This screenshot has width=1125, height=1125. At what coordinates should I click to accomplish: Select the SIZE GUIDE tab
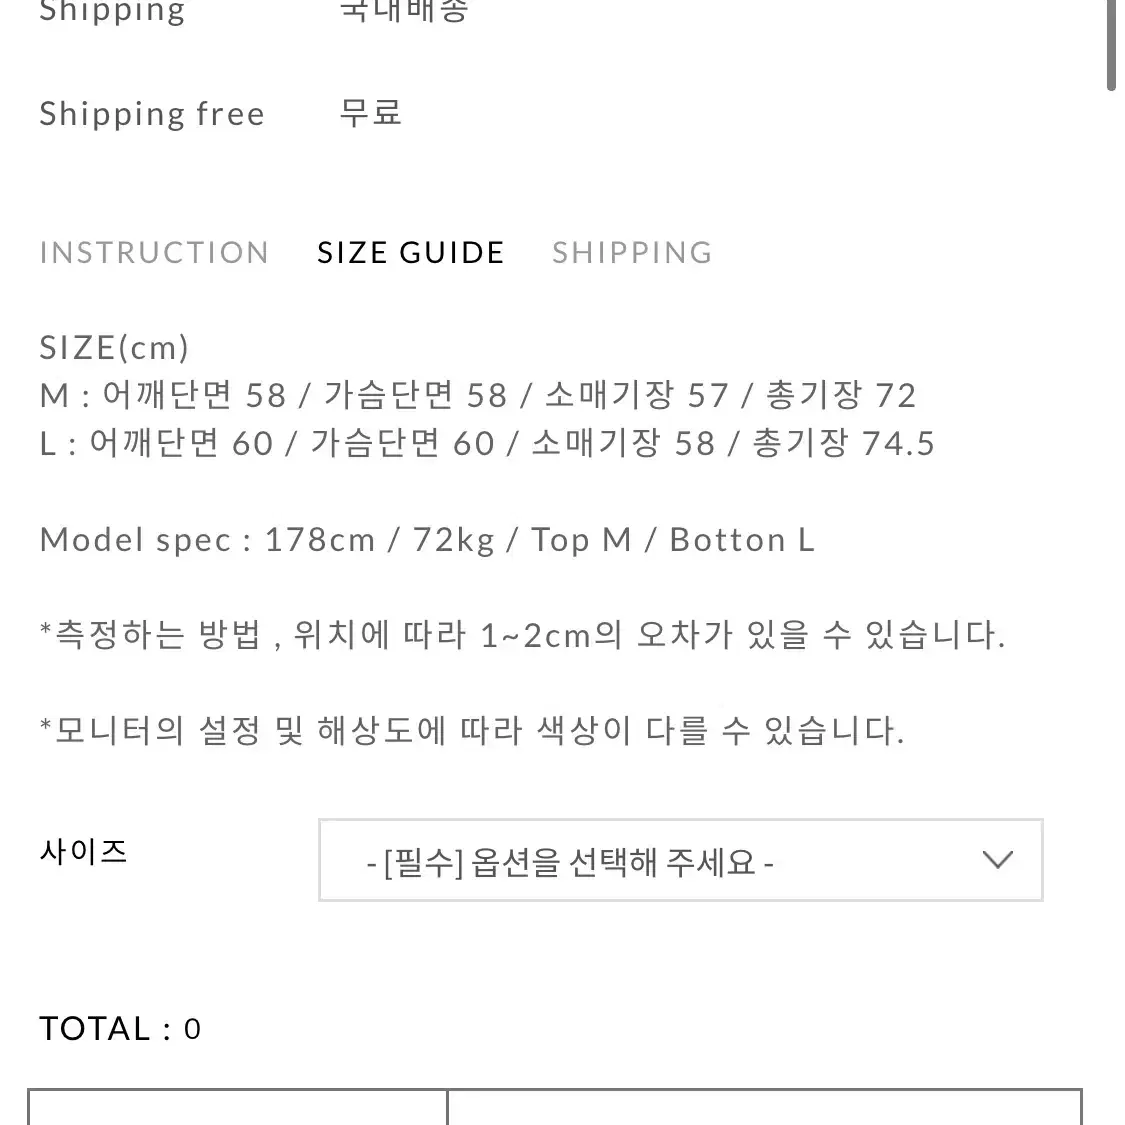point(411,253)
